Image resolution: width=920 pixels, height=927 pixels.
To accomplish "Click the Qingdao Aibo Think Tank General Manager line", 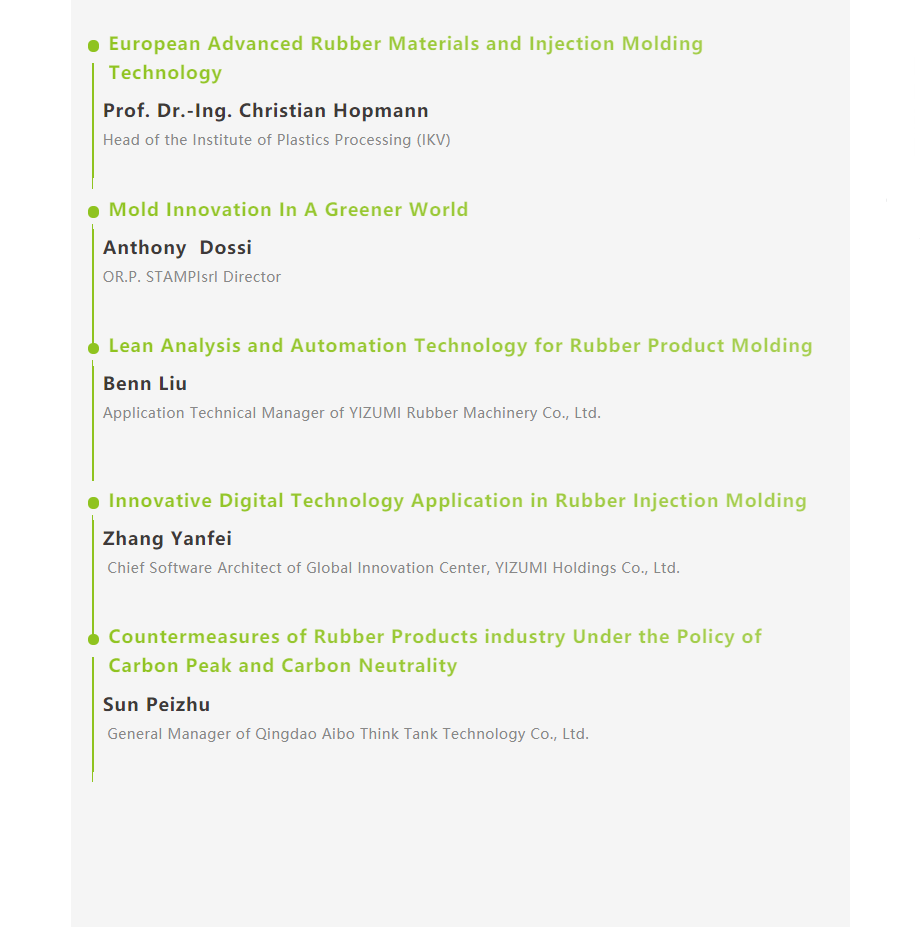I will pos(348,734).
